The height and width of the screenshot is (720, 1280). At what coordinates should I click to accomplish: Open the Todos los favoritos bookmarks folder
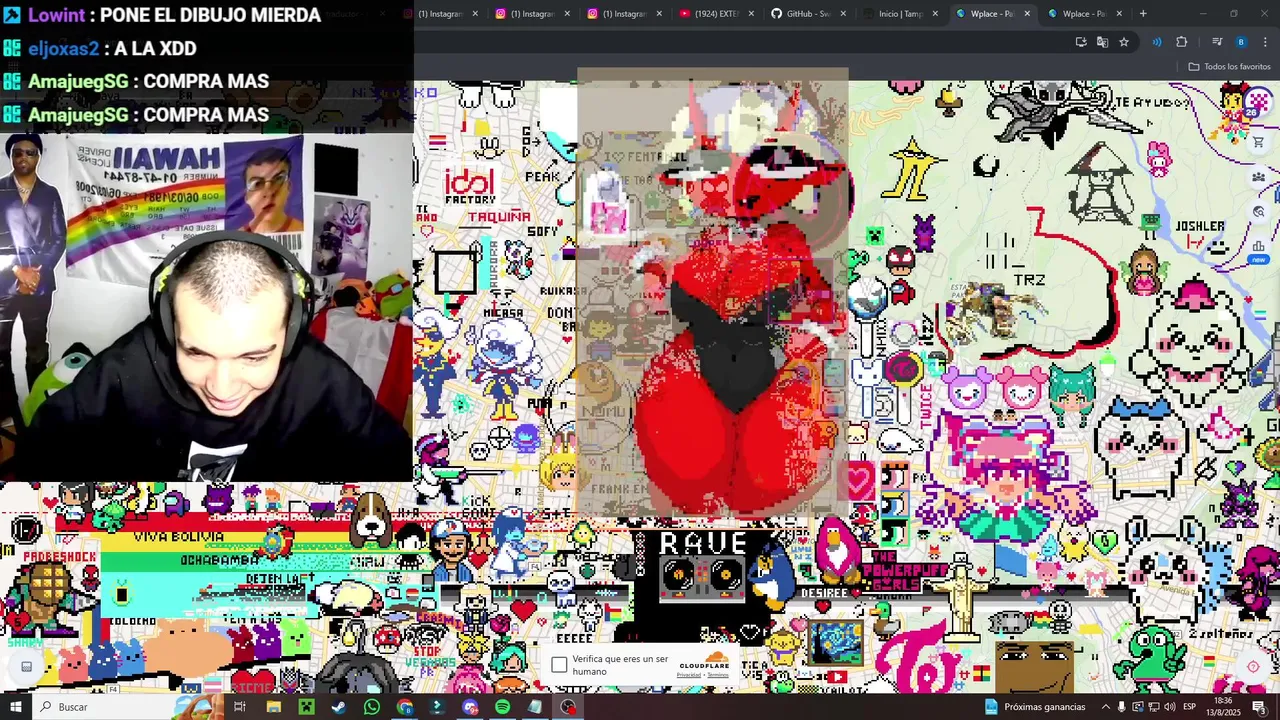pyautogui.click(x=1229, y=67)
